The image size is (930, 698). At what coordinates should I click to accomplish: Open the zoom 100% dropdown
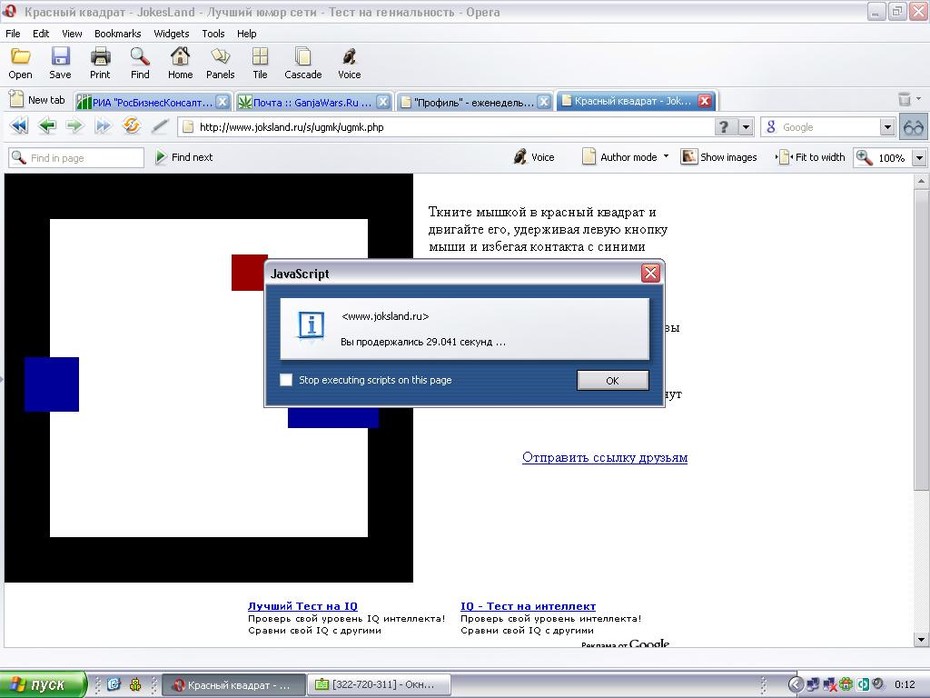click(919, 158)
